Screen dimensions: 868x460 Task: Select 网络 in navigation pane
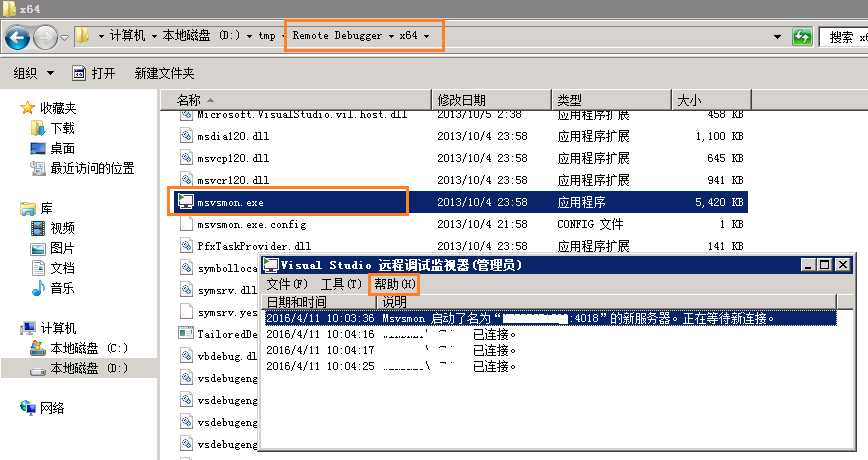tap(42, 408)
